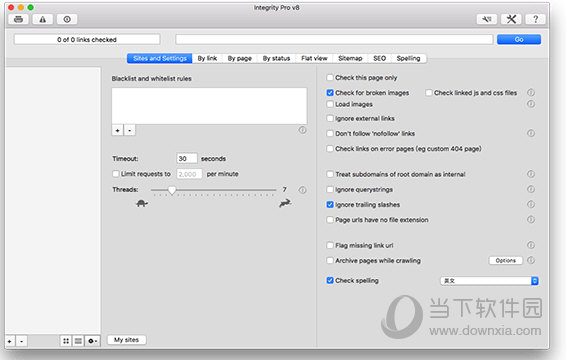Switch sidebar to list view icon
Viewport: 566px width, 360px height.
point(78,341)
